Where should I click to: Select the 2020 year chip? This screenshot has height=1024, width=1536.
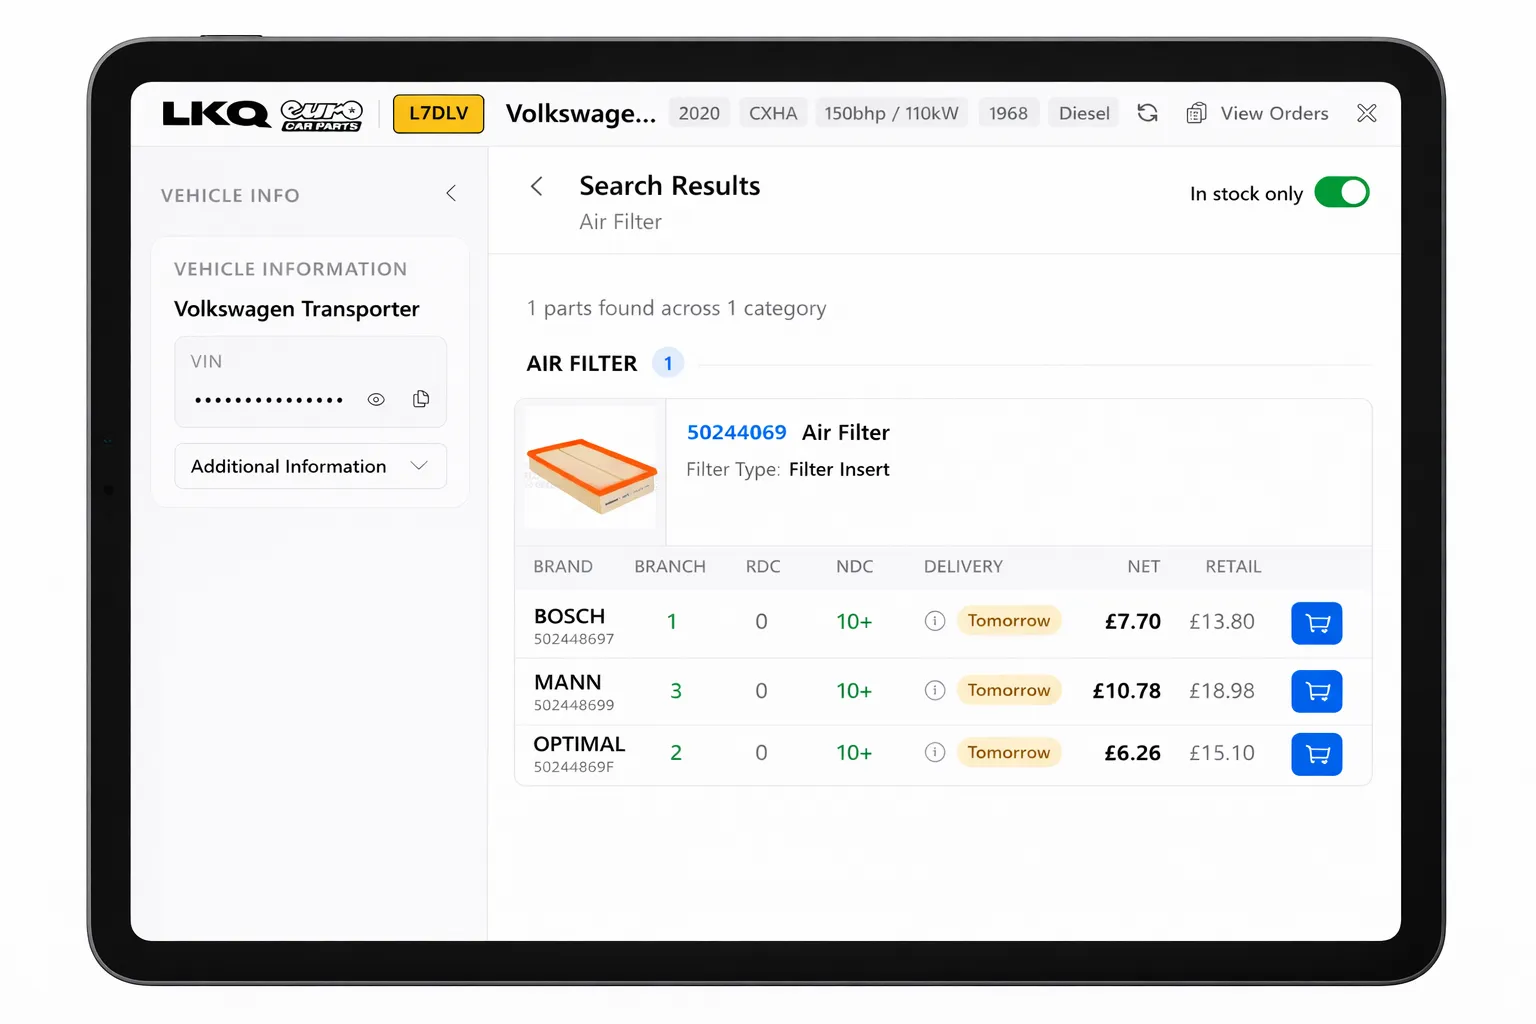pos(699,112)
